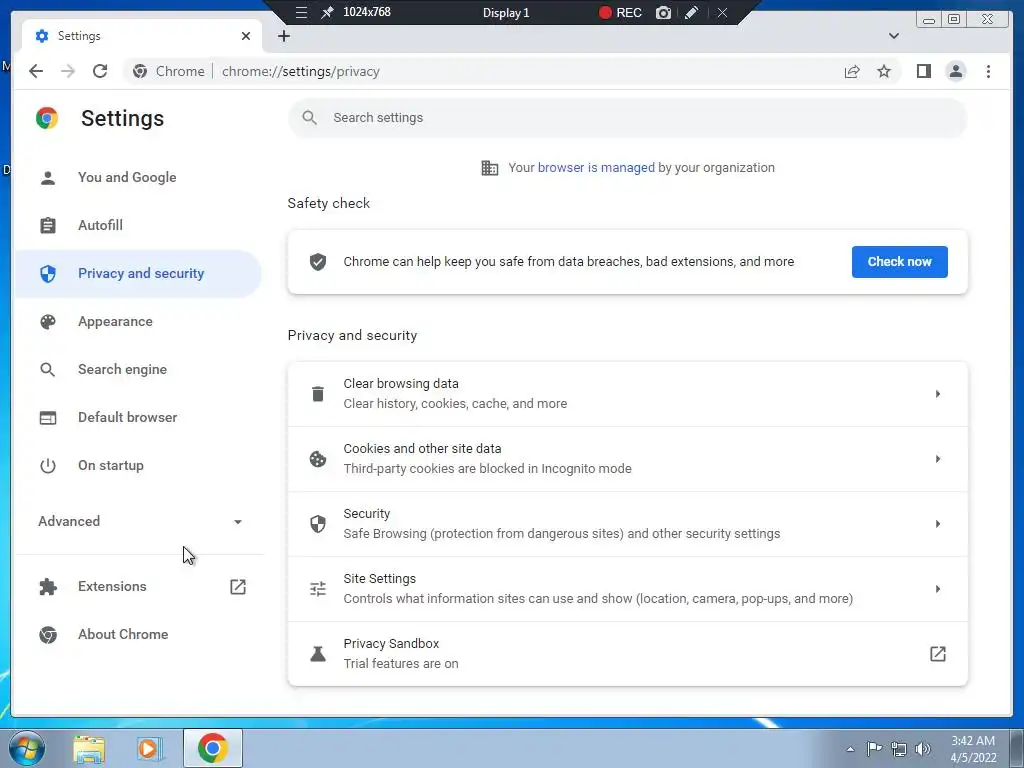Open the recording toolbar hamburger menu
1024x768 pixels.
point(301,12)
